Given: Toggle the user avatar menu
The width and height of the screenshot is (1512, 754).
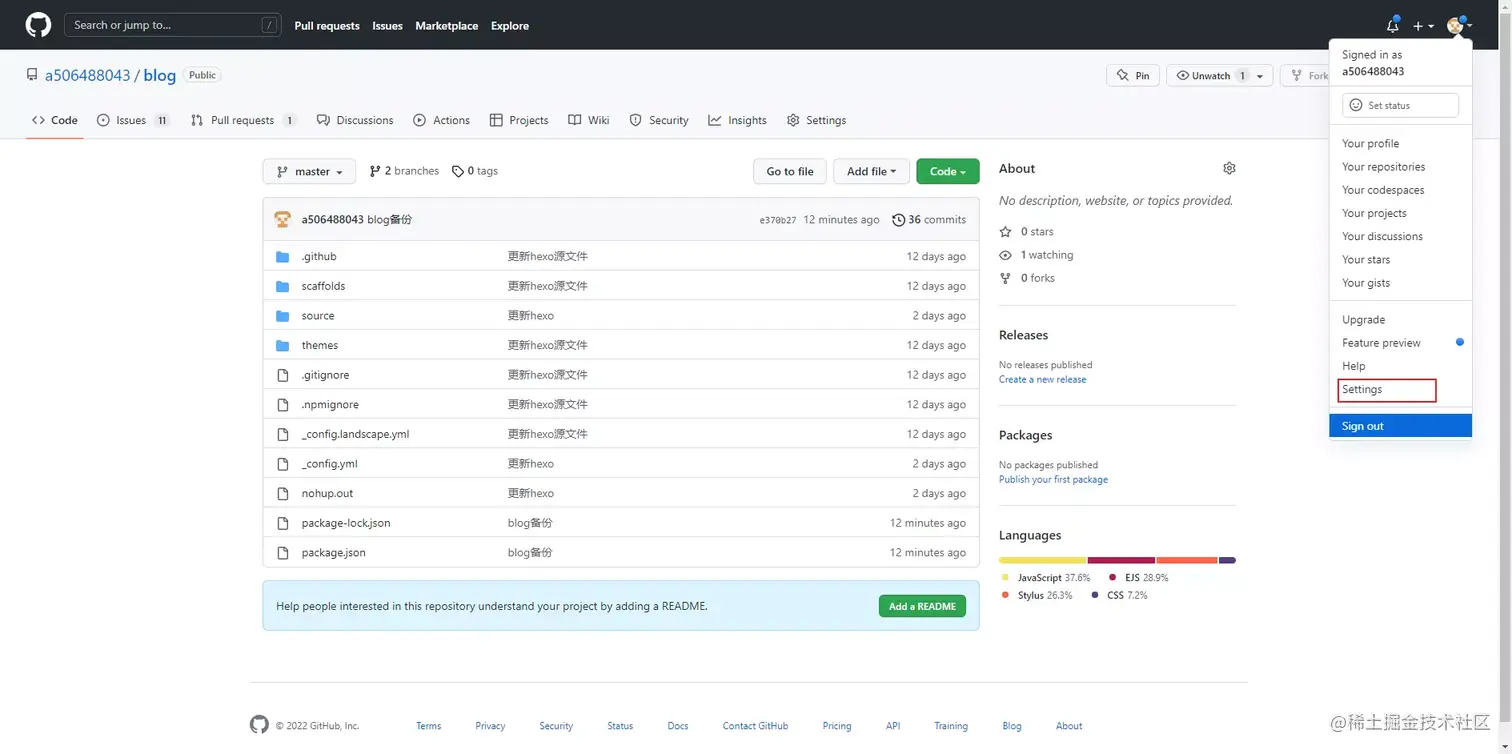Looking at the screenshot, I should coord(1459,26).
